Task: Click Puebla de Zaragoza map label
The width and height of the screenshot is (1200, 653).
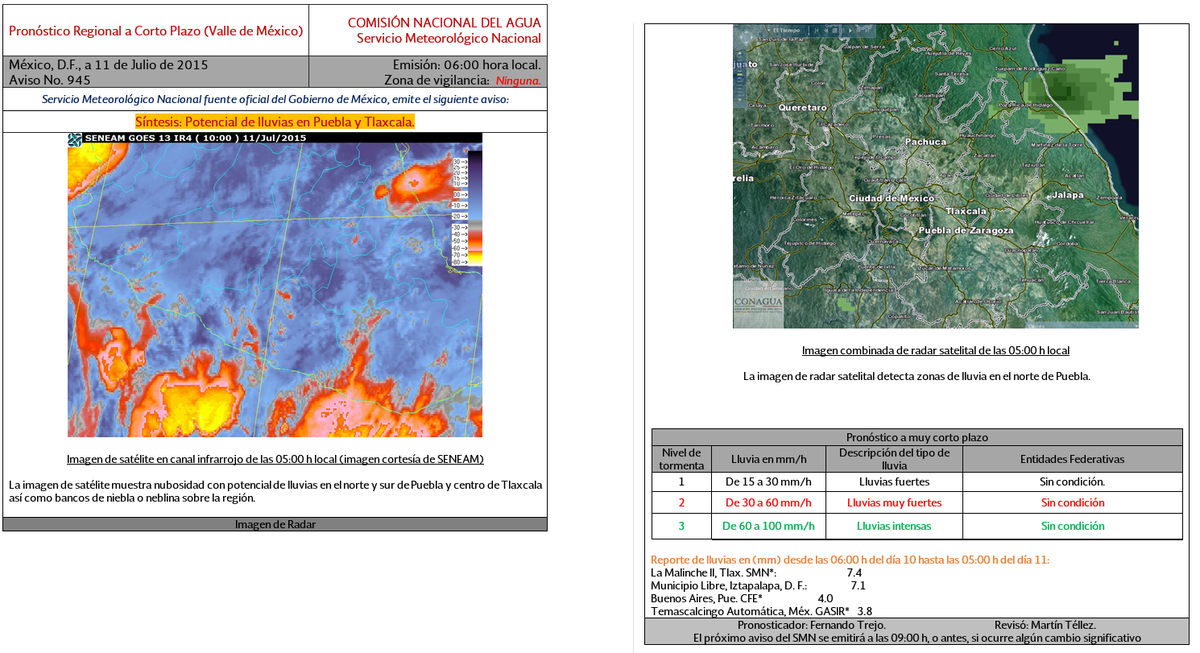Action: tap(966, 231)
